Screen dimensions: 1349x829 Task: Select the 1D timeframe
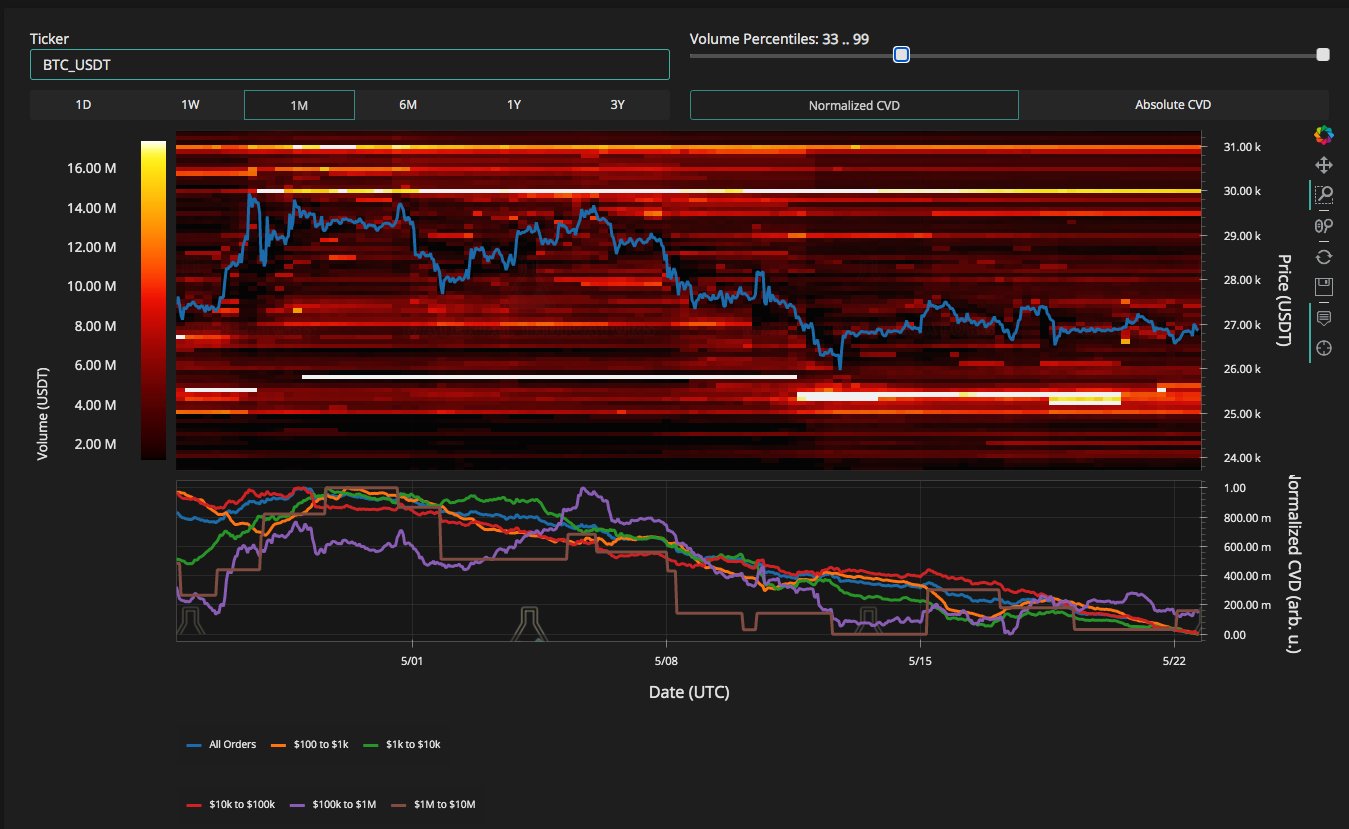pos(84,105)
